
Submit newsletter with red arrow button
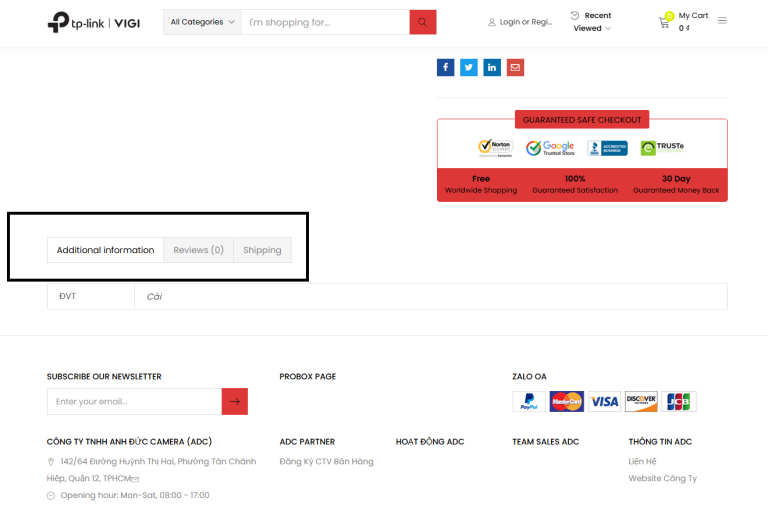point(235,401)
